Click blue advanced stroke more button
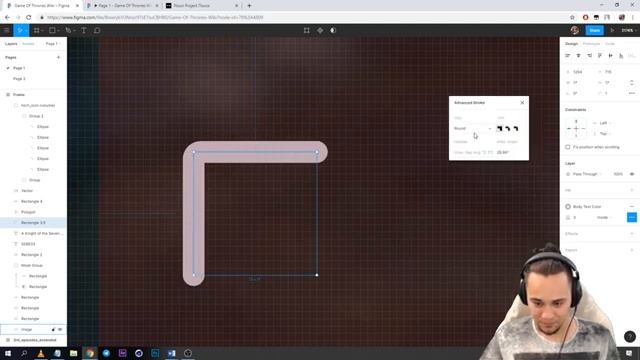Image resolution: width=640 pixels, height=360 pixels. click(631, 218)
